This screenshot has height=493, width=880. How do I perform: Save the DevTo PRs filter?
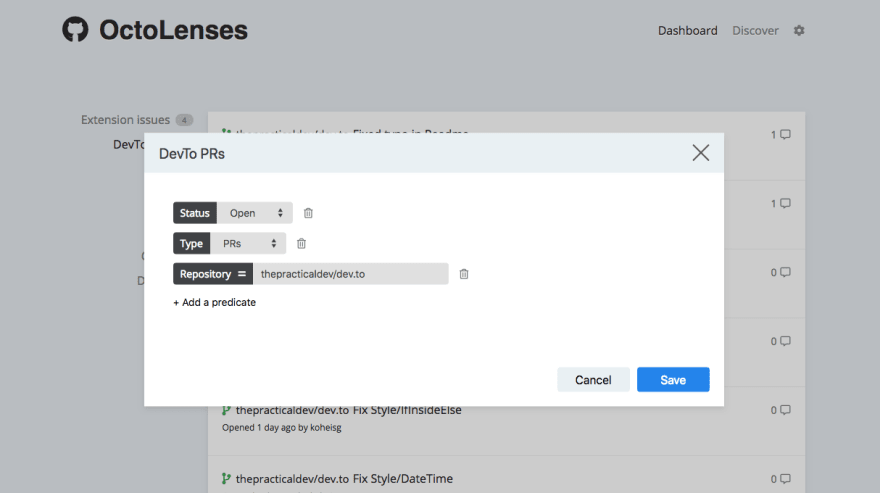tap(673, 380)
